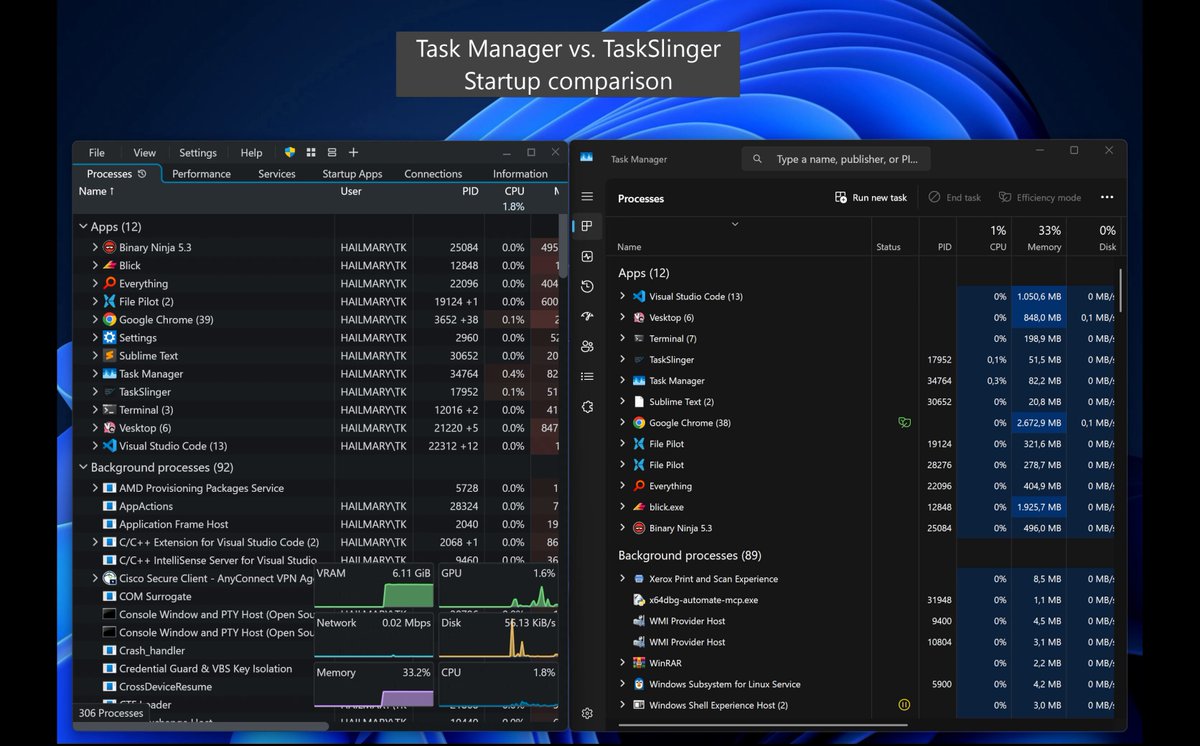Open the Performance page from Task Manager's sidebar
Screen dimensions: 1200x746
(587, 257)
